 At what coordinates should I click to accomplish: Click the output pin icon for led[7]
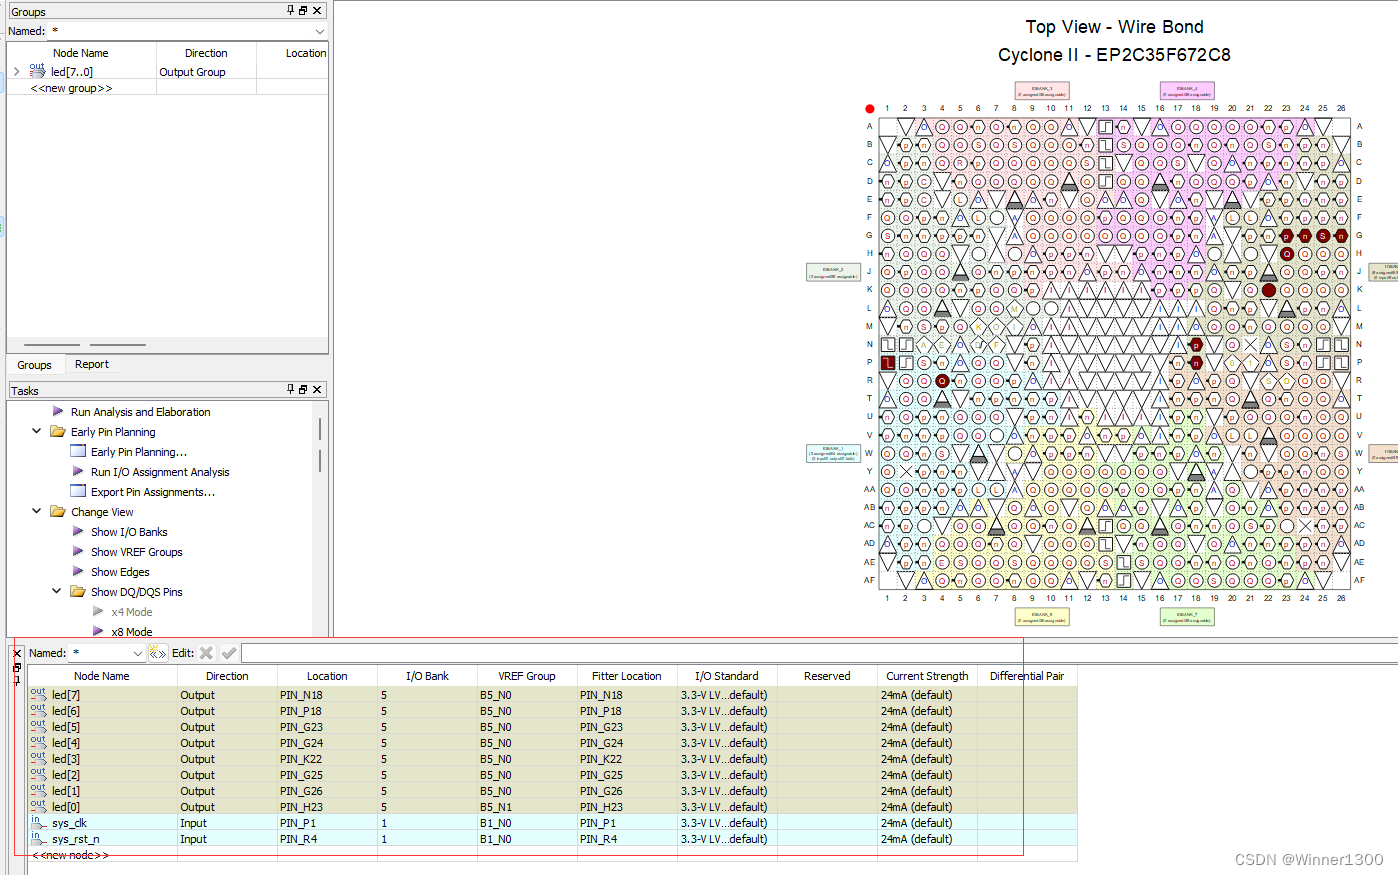(38, 694)
